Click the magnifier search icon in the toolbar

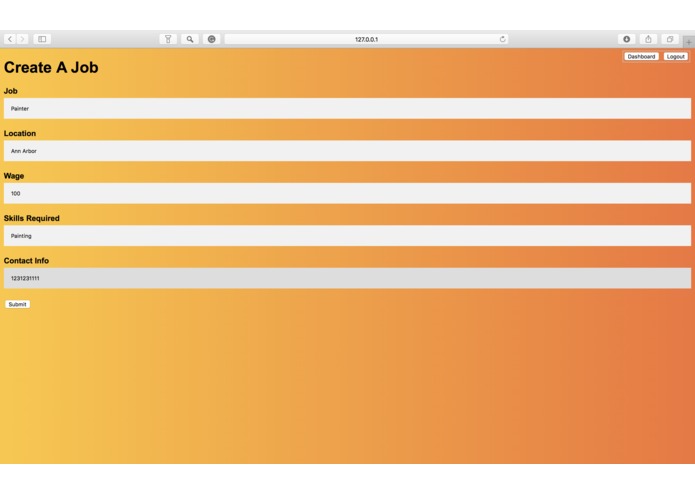click(x=190, y=39)
